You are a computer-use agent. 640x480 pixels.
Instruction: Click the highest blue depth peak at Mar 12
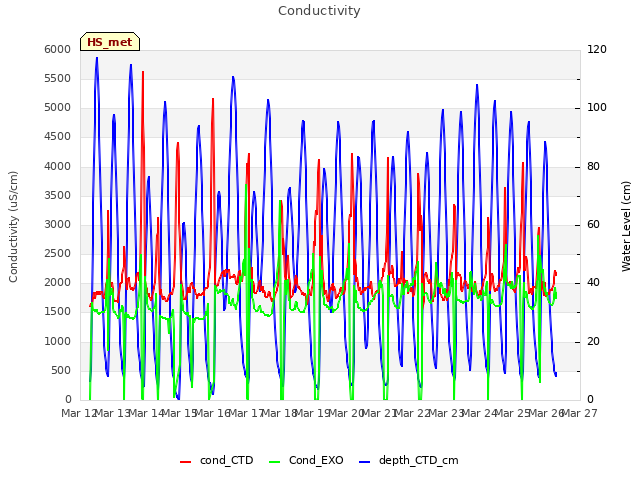[97, 58]
